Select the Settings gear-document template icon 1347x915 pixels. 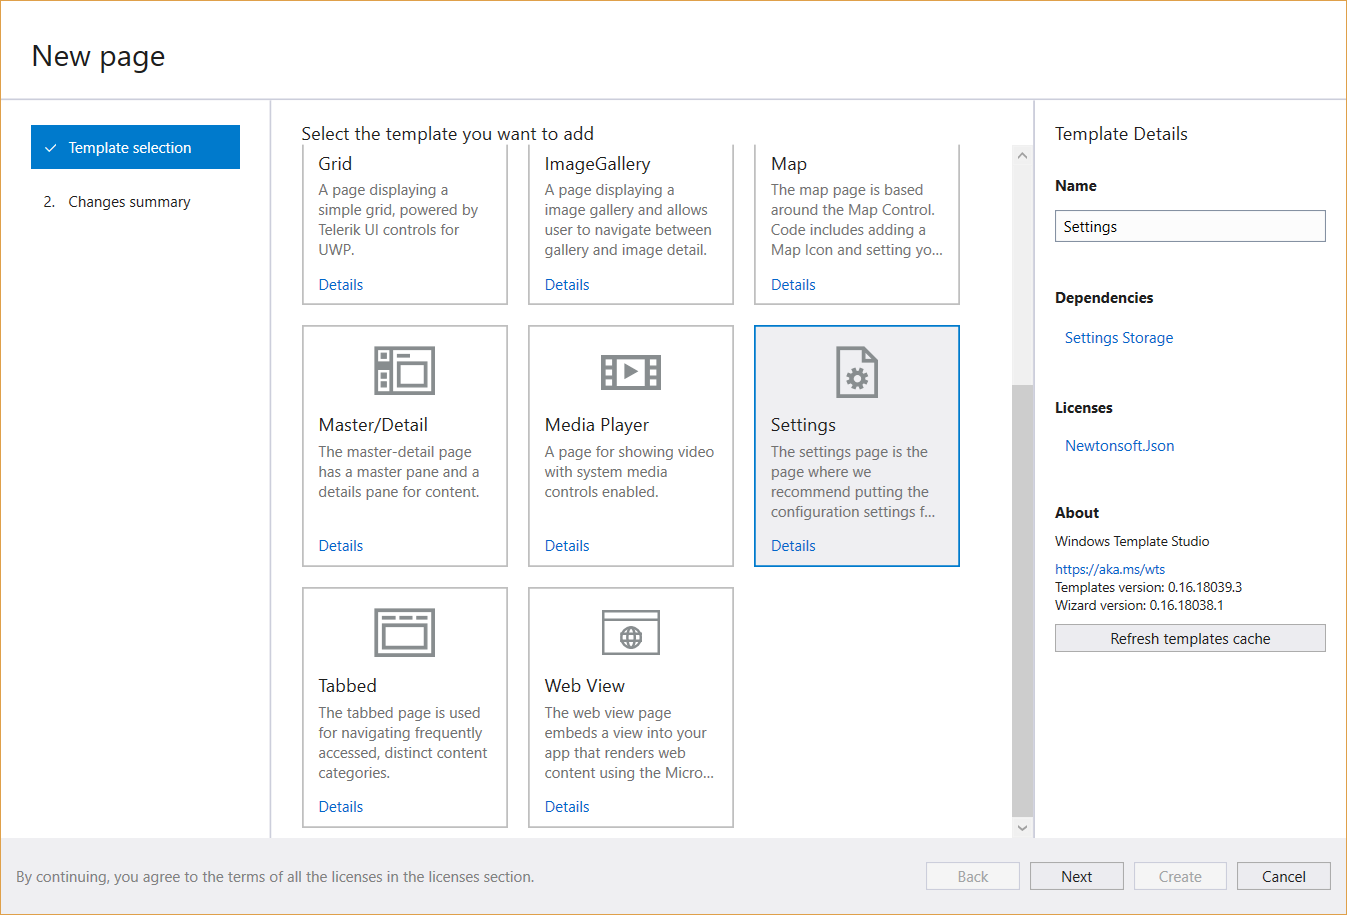pyautogui.click(x=856, y=371)
